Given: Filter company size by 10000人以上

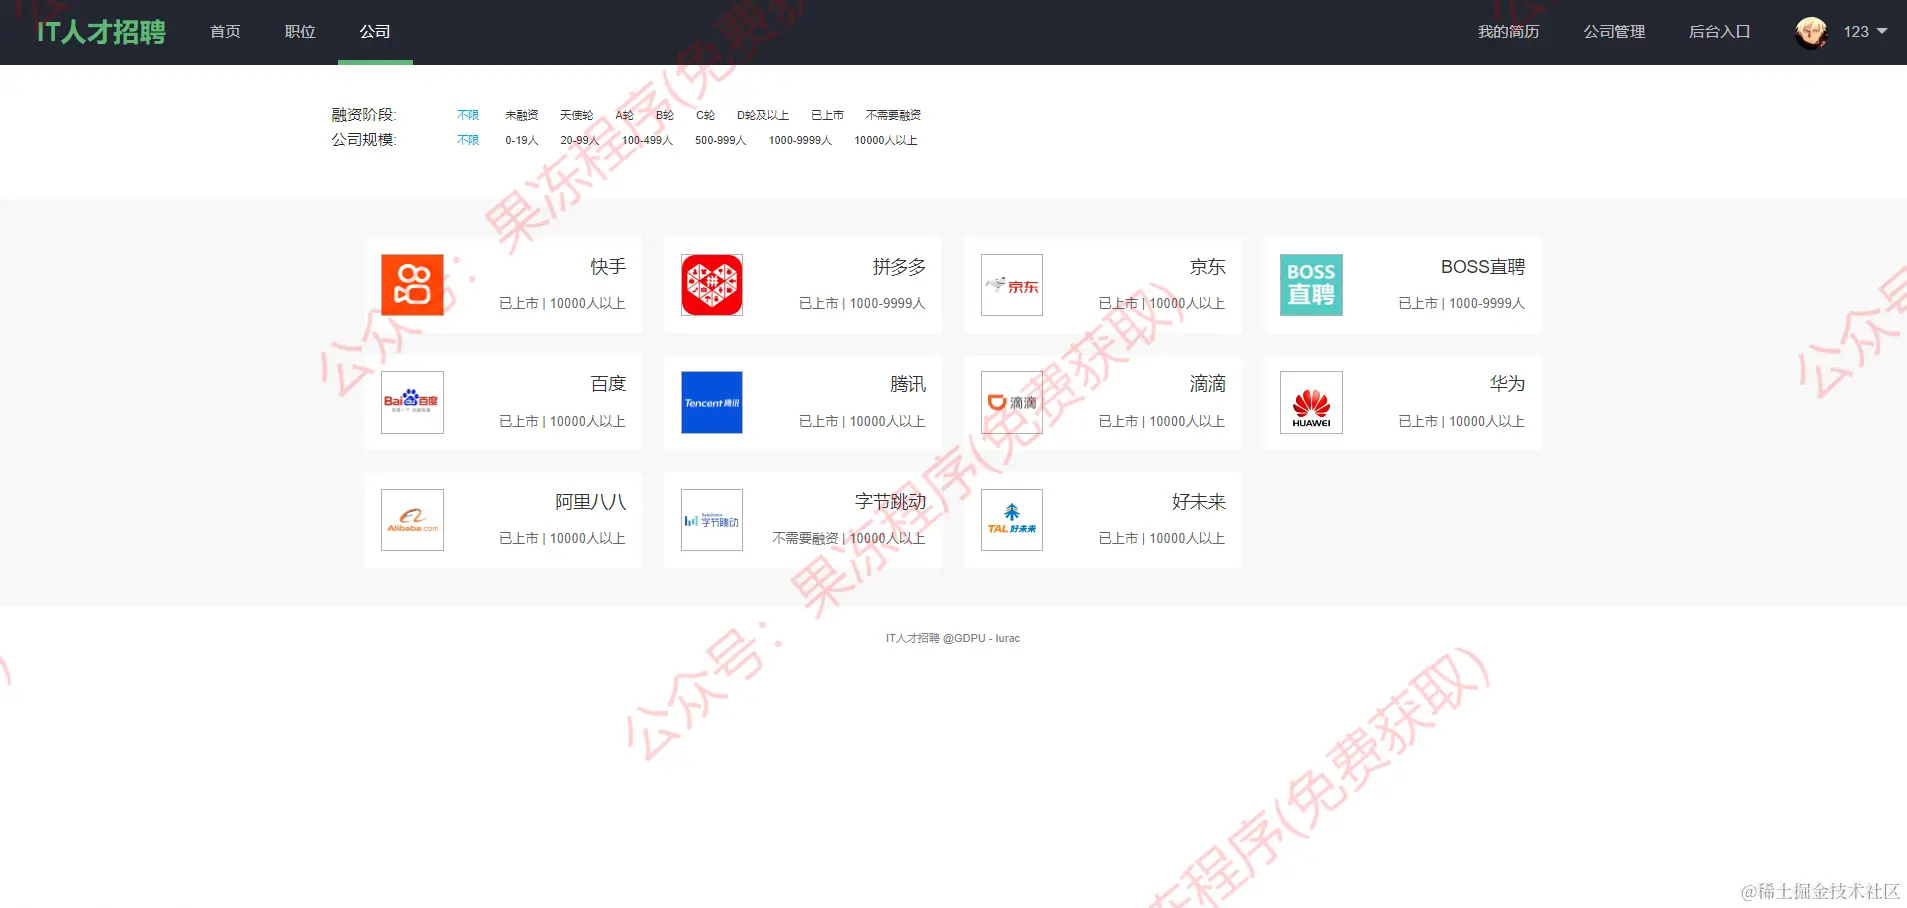Looking at the screenshot, I should (x=886, y=140).
